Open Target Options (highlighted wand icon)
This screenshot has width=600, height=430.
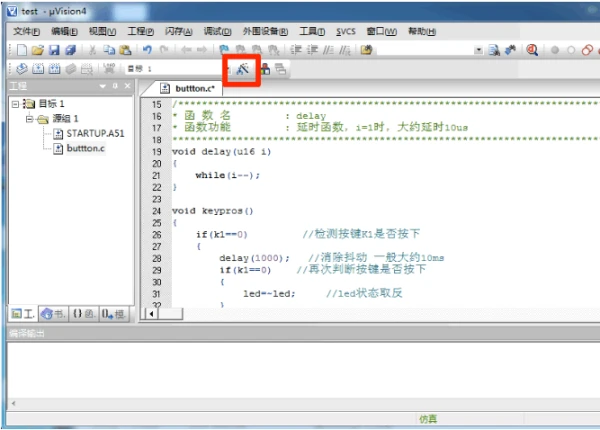pos(242,69)
